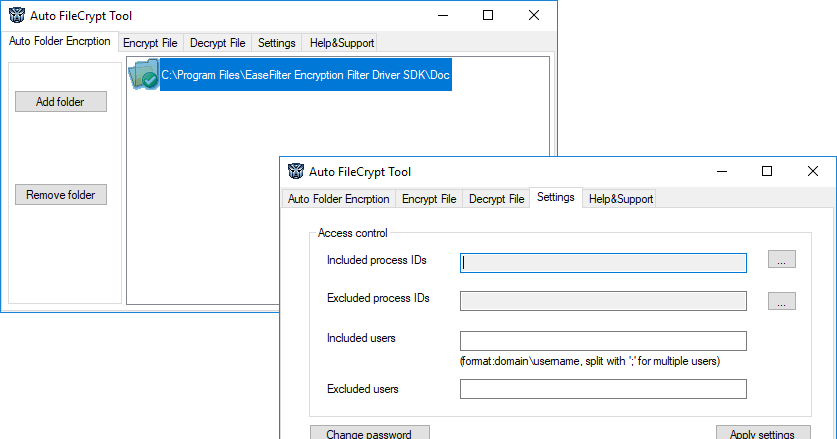The height and width of the screenshot is (439, 837).
Task: Switch to Decrypt File tab in back window
Action: pos(218,43)
